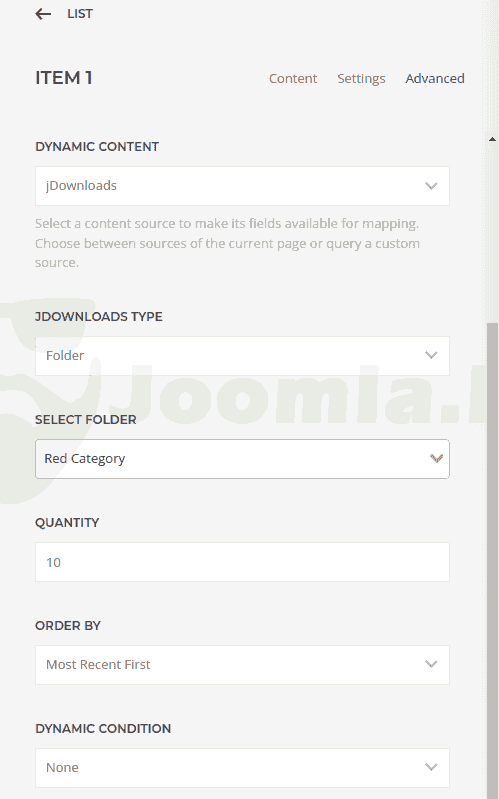
Task: Open the Dynamic Content jDownloads dropdown
Action: [x=242, y=186]
